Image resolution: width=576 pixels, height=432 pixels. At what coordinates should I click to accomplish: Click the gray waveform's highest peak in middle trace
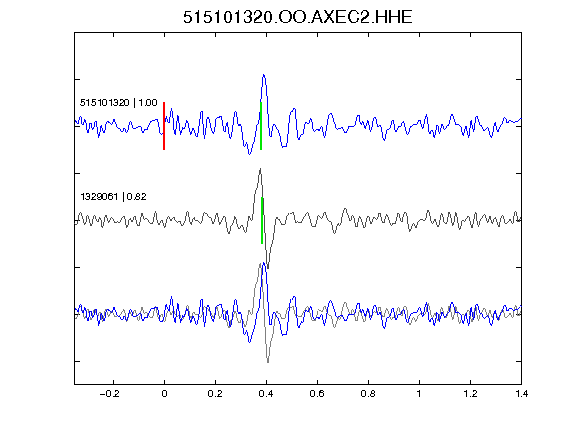[260, 169]
